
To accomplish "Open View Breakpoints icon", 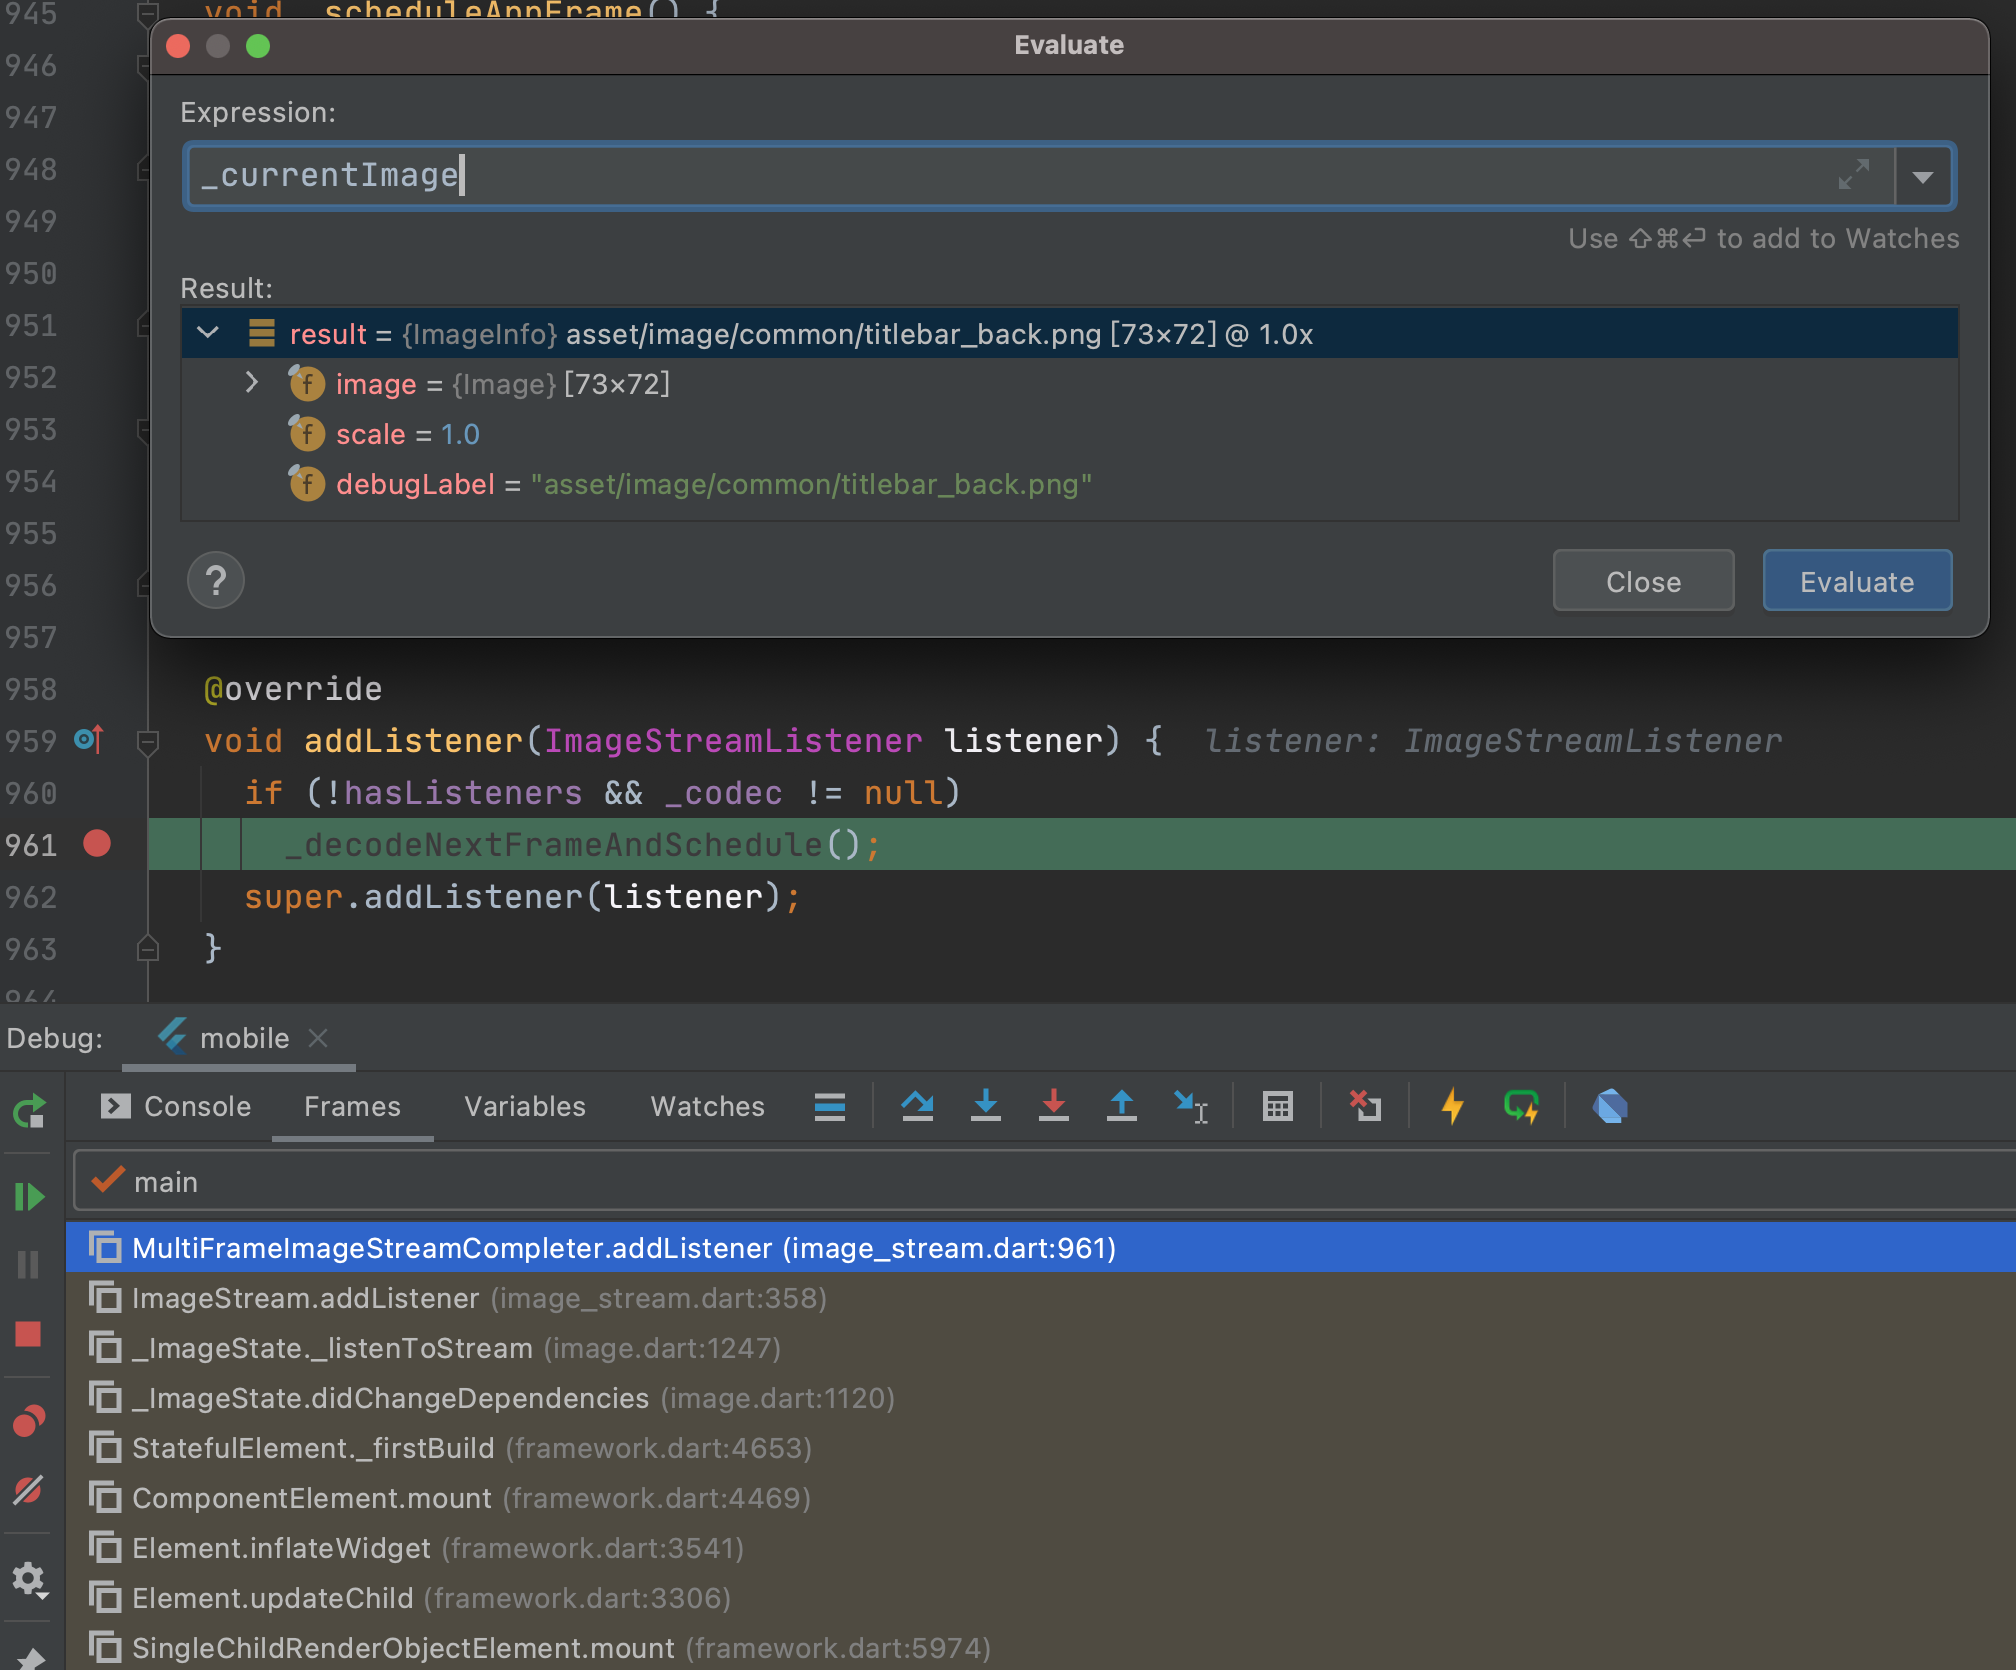I will [x=29, y=1421].
